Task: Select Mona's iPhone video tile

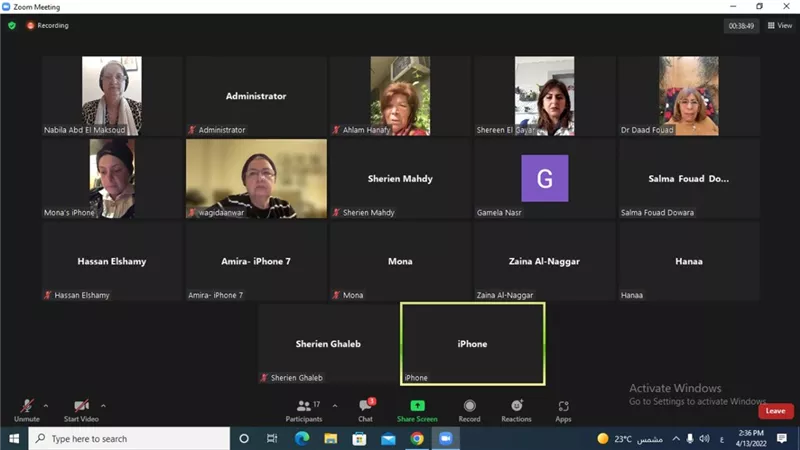Action: point(112,179)
